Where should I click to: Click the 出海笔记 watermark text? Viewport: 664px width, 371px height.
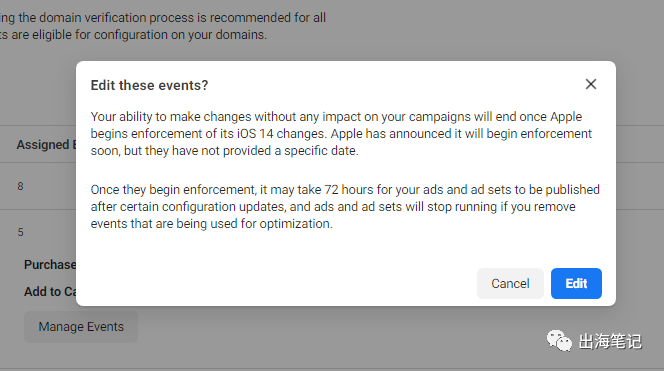point(610,341)
